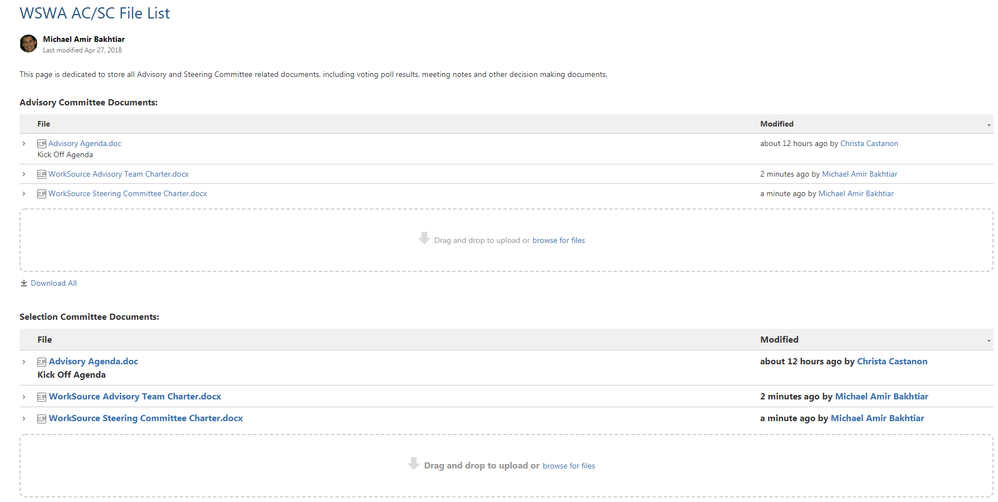The height and width of the screenshot is (502, 998).
Task: Click Michael Amir Bakhtiar link on Steering Charter row, Advisory Committee
Action: (x=856, y=193)
